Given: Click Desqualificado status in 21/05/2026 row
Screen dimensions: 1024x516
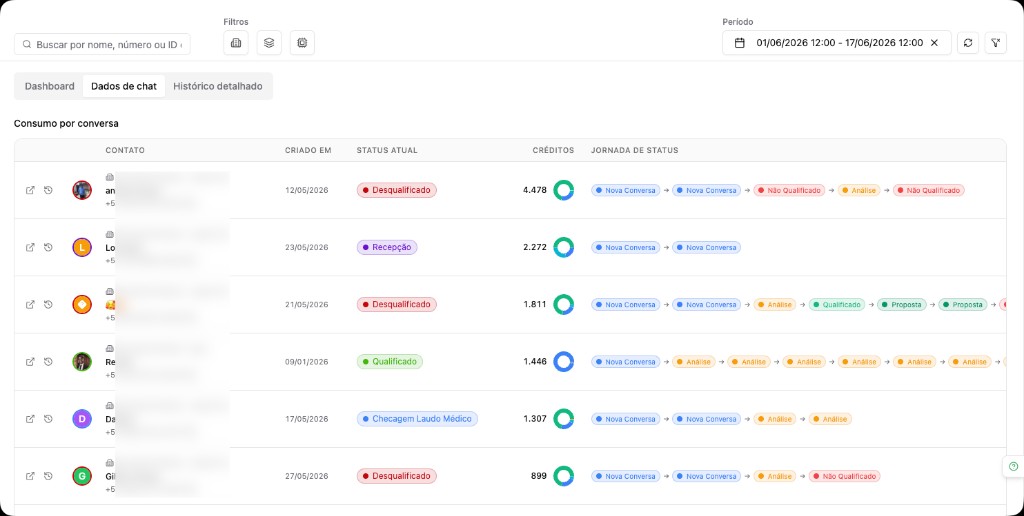Looking at the screenshot, I should click(x=396, y=304).
